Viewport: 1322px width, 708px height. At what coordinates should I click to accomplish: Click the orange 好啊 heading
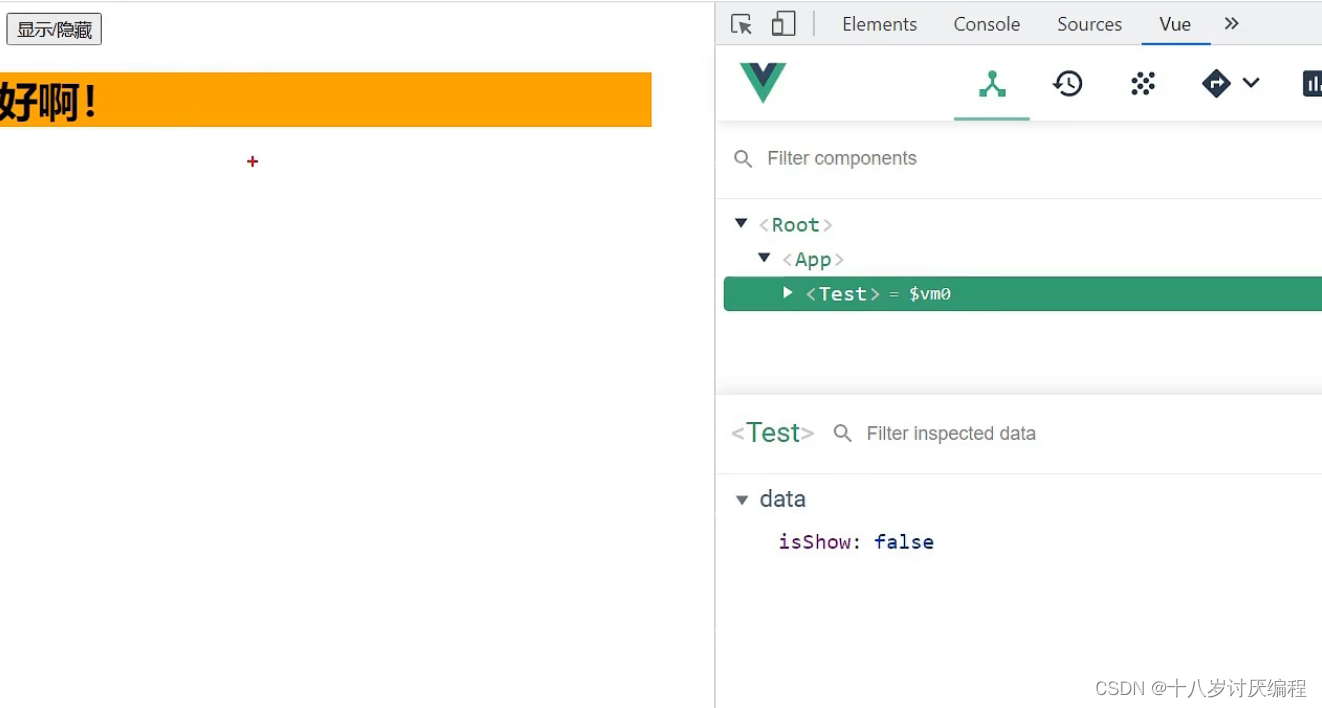(326, 100)
